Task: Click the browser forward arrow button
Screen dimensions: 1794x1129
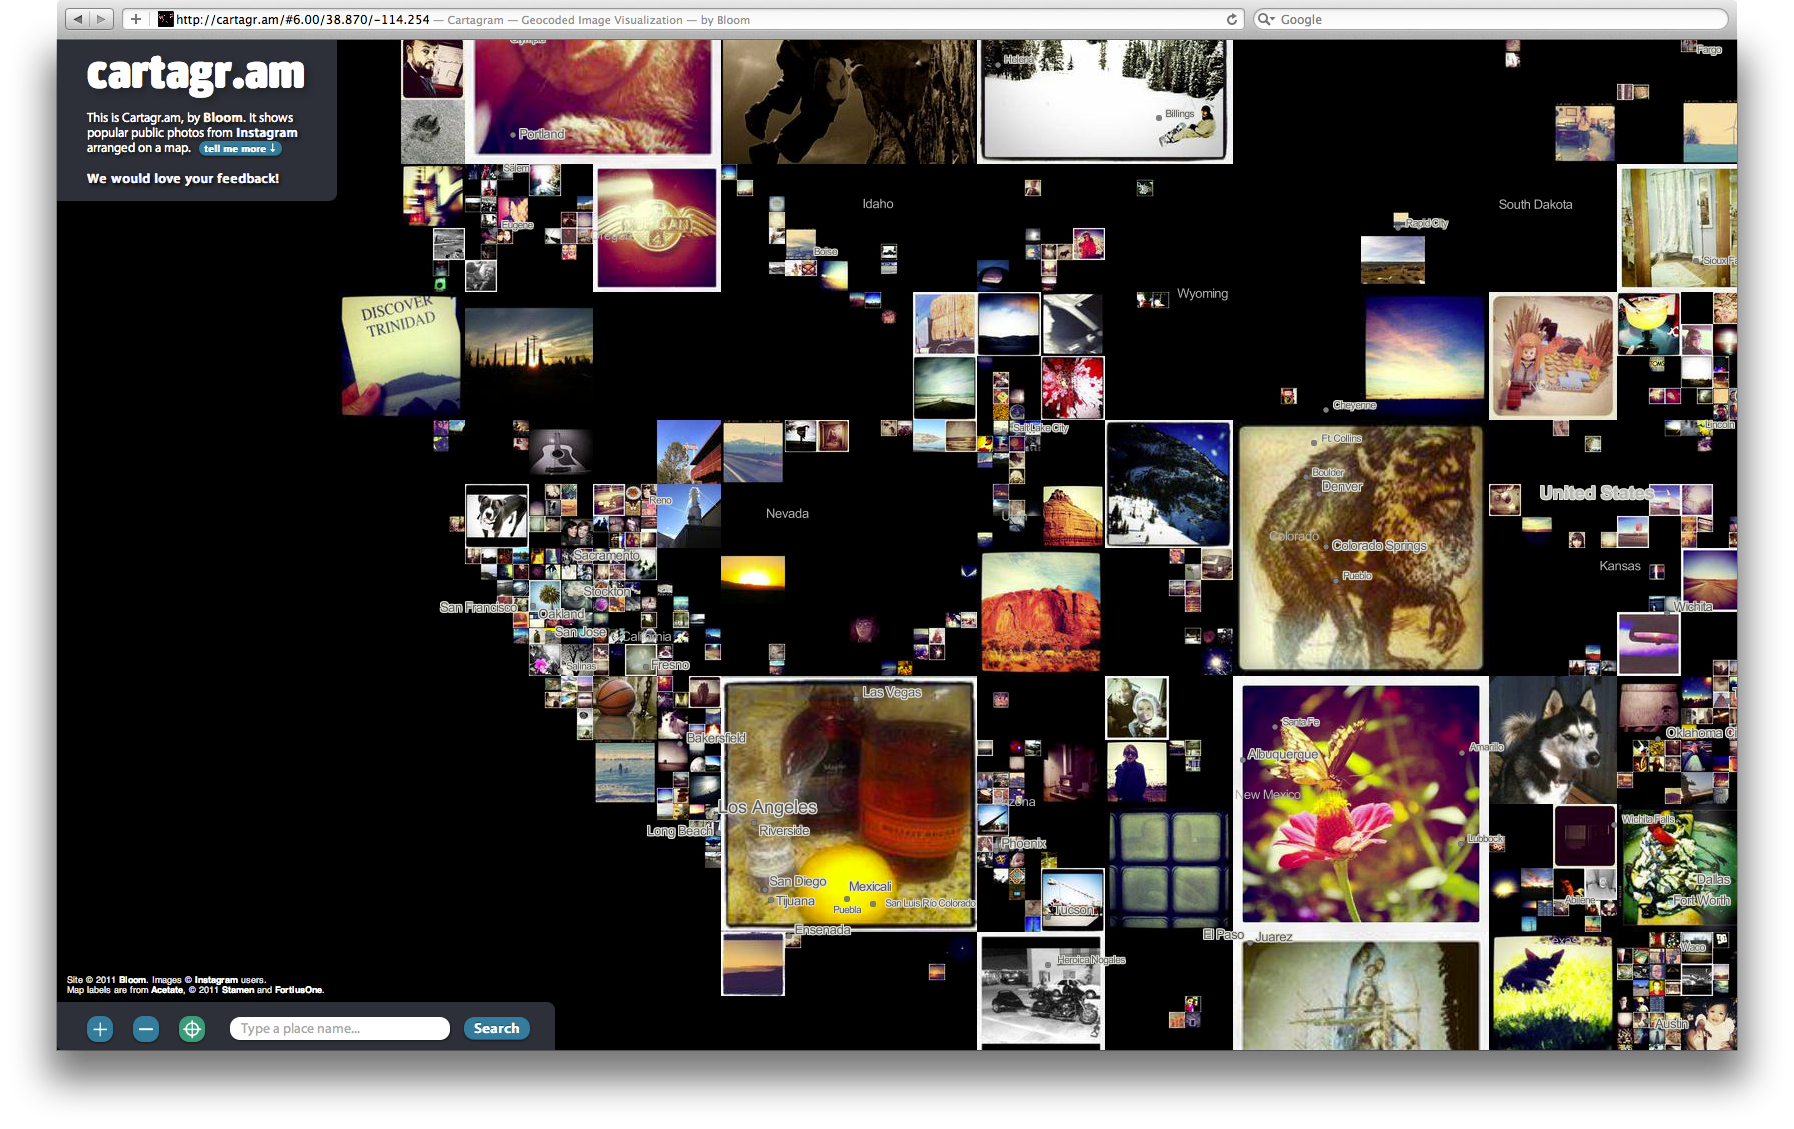Action: 101,19
